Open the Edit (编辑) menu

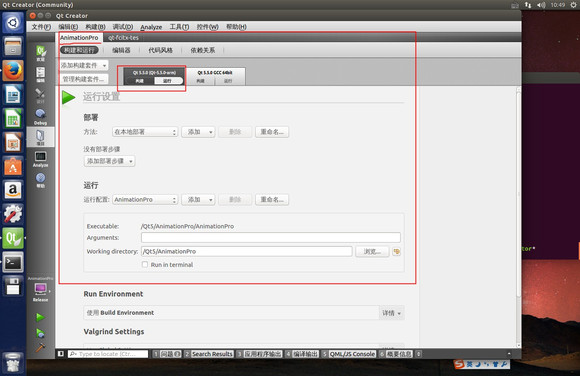coord(68,27)
